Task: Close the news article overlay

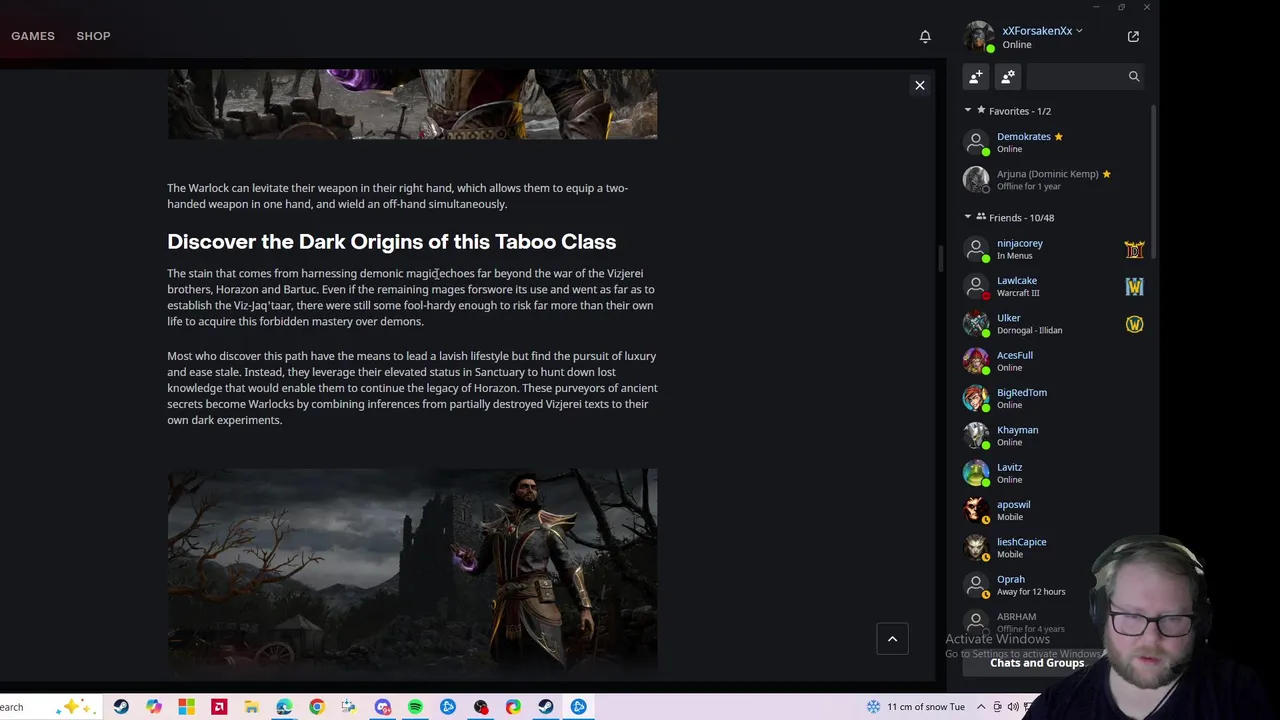Action: pyautogui.click(x=920, y=86)
